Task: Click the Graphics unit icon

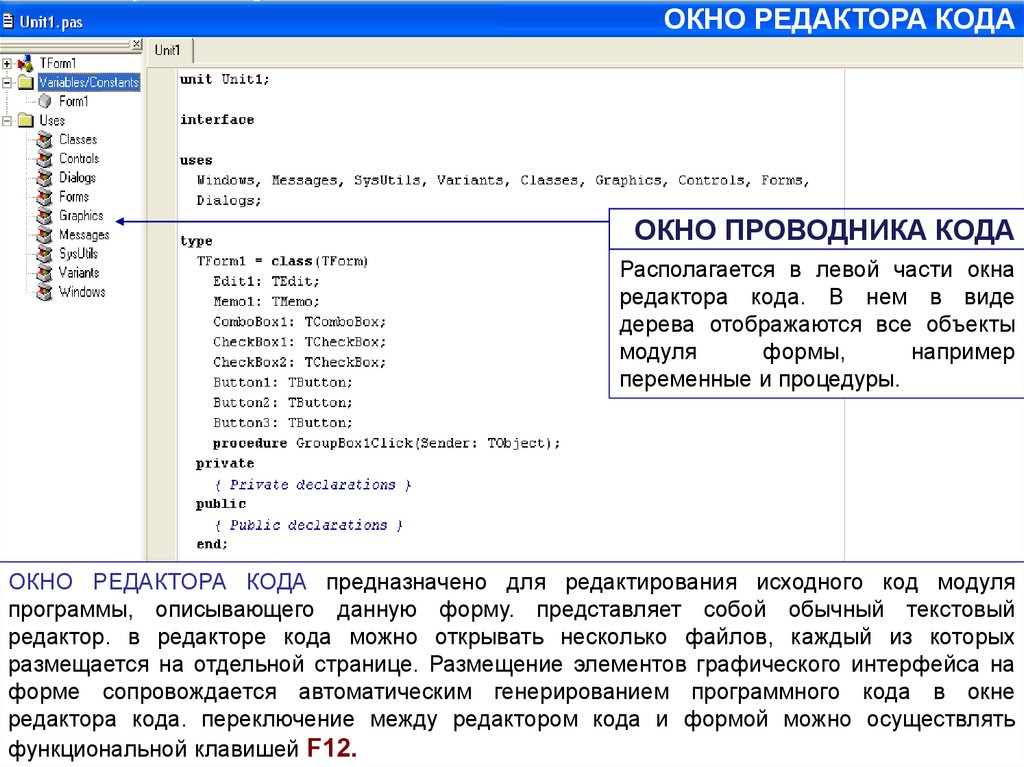Action: point(44,216)
